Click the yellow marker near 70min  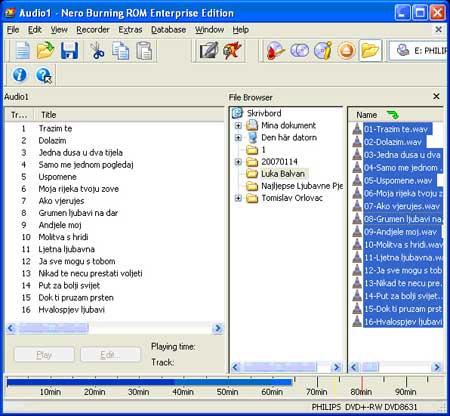tap(335, 387)
